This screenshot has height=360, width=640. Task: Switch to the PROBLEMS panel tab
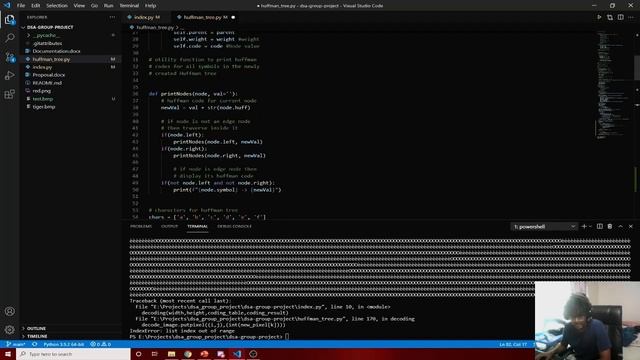[141, 226]
